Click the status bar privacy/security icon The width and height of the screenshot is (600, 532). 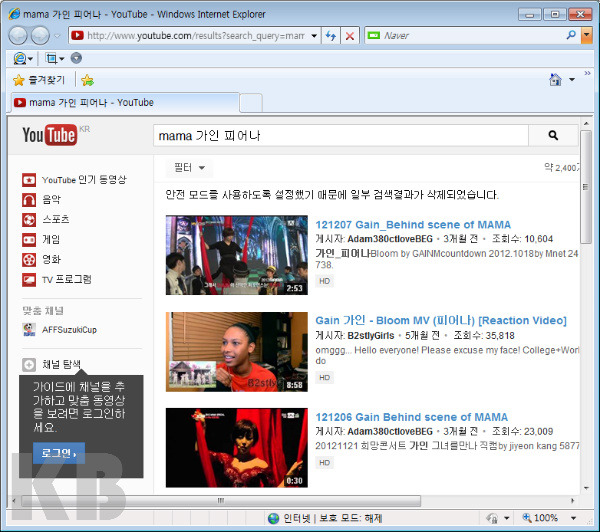pos(492,519)
